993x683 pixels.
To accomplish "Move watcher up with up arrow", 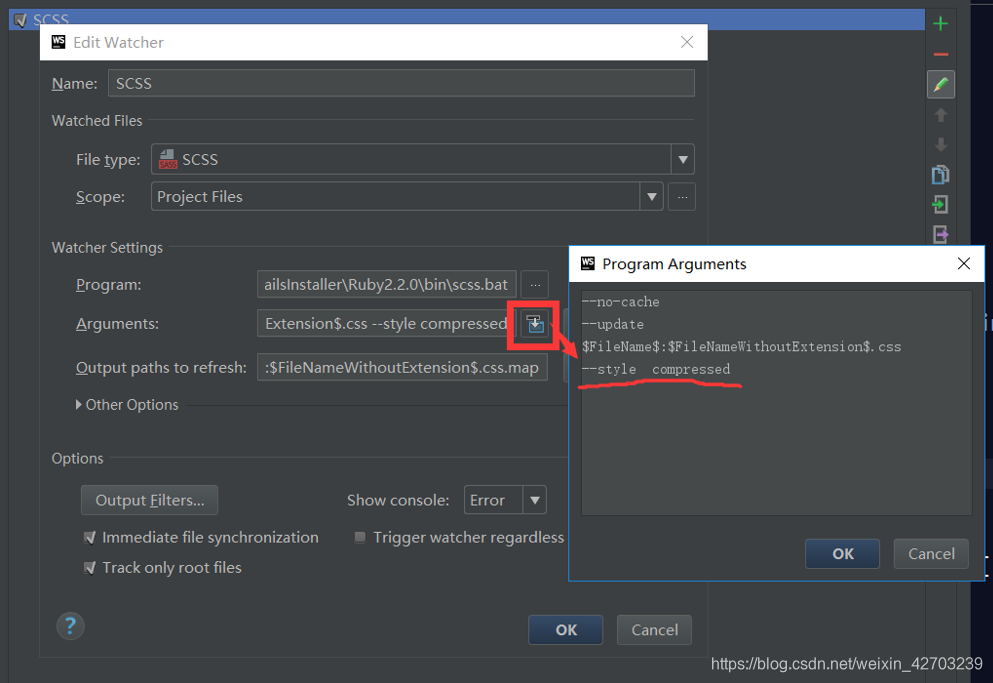I will click(940, 115).
